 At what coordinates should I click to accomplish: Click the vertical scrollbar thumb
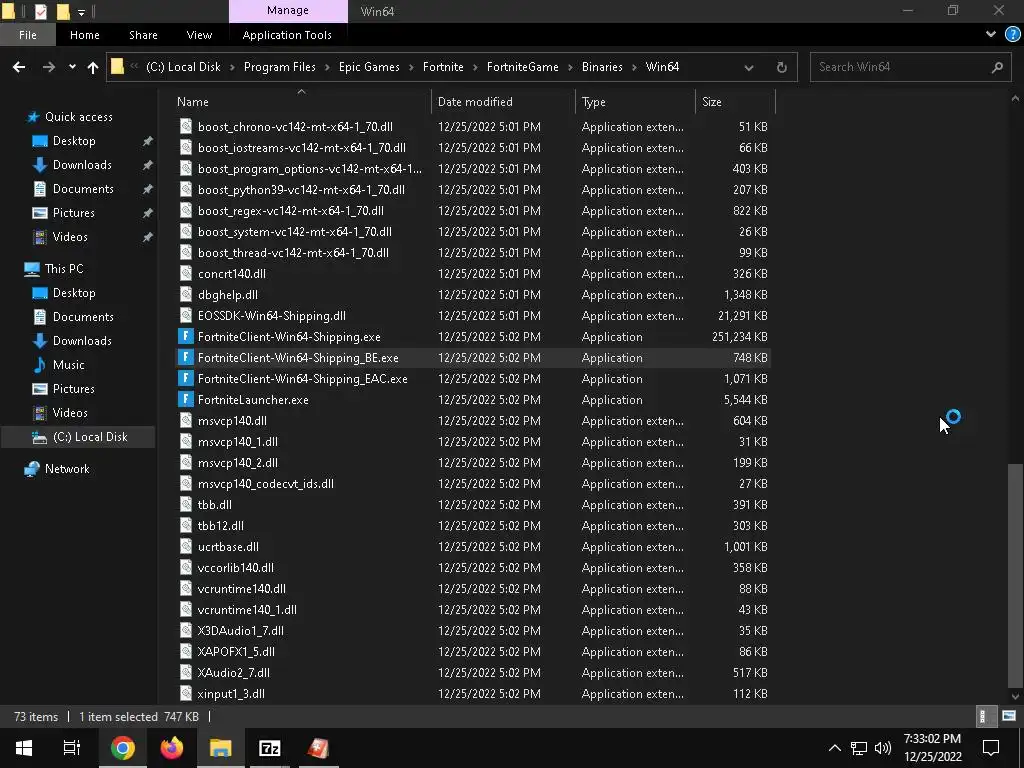click(1015, 575)
